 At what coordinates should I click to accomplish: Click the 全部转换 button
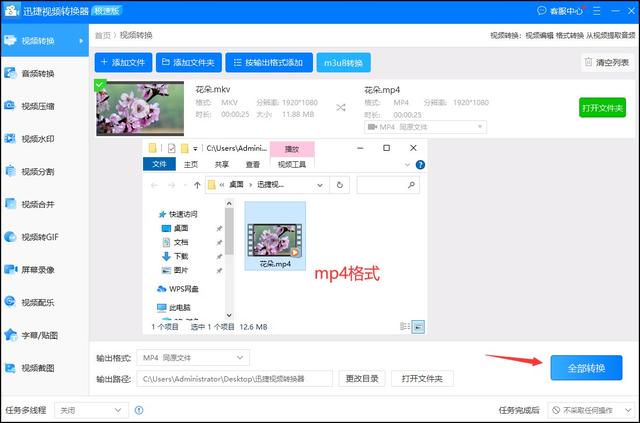coord(586,368)
